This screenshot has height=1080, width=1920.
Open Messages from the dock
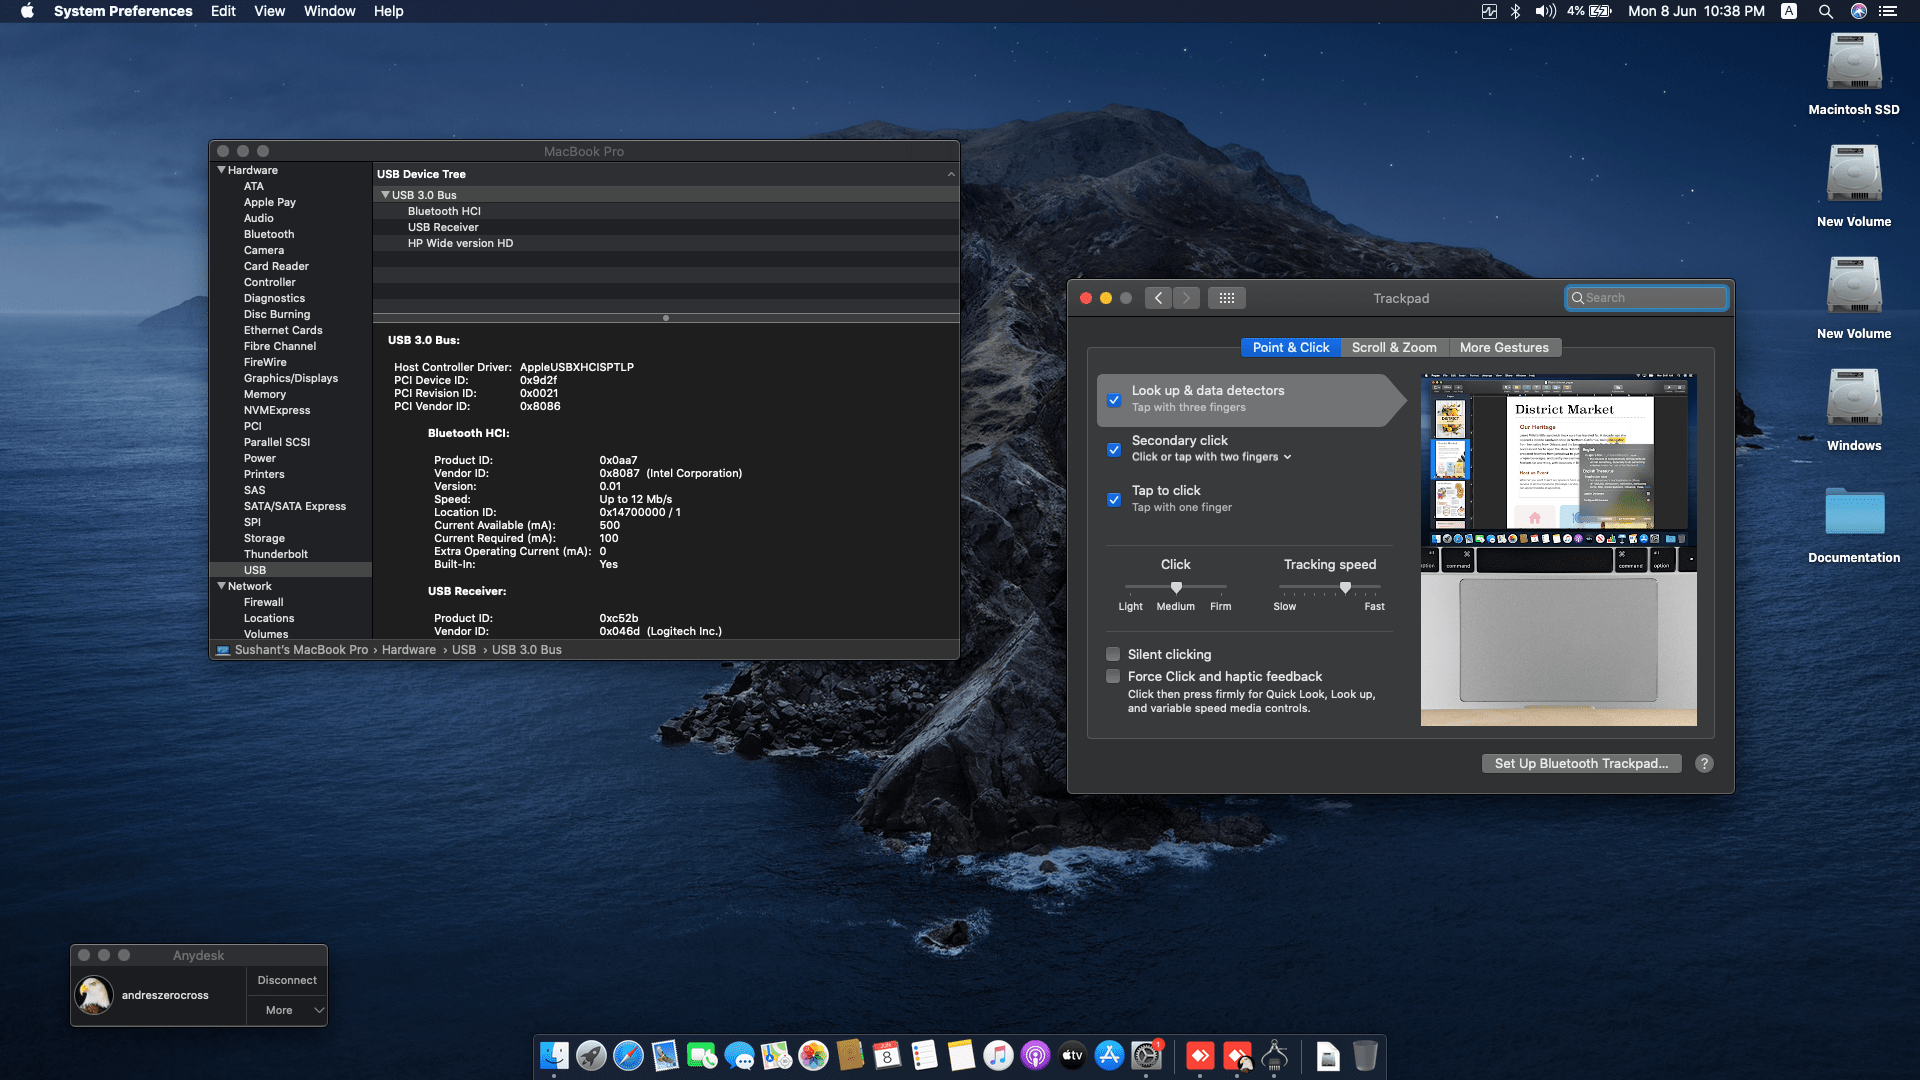739,1056
